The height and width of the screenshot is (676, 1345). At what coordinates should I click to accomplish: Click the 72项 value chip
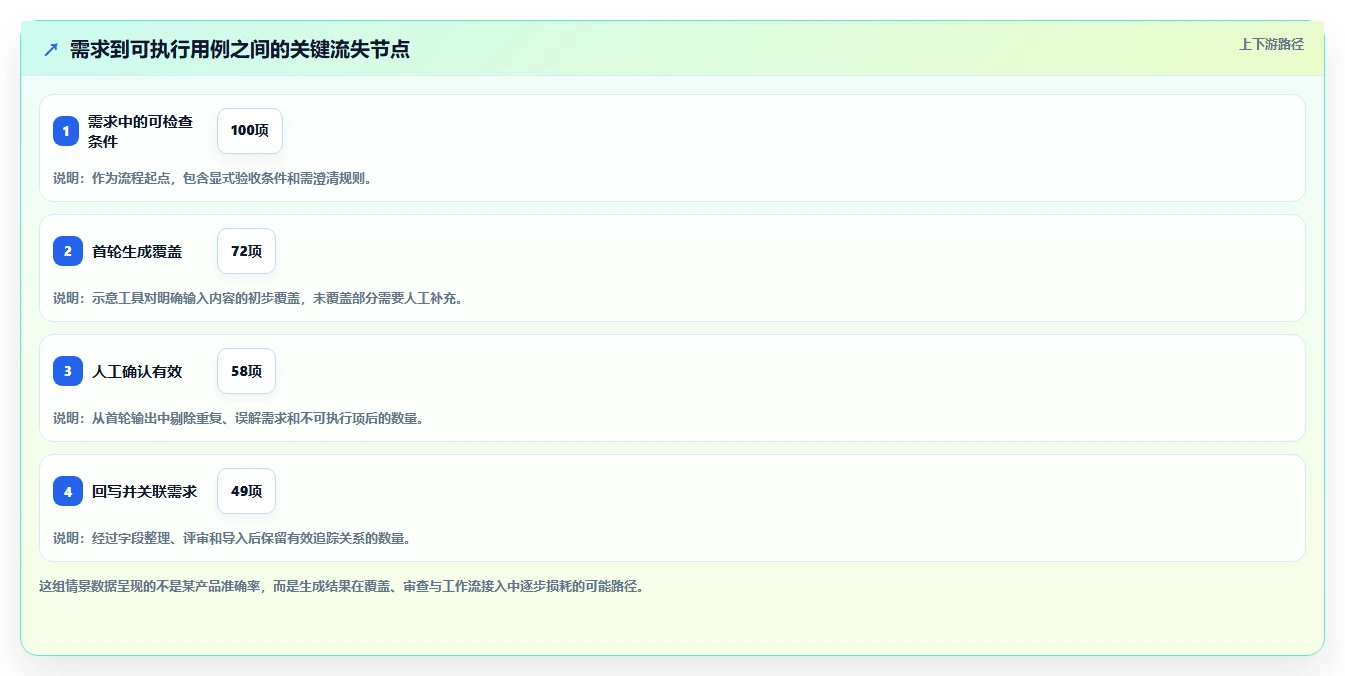tap(246, 251)
